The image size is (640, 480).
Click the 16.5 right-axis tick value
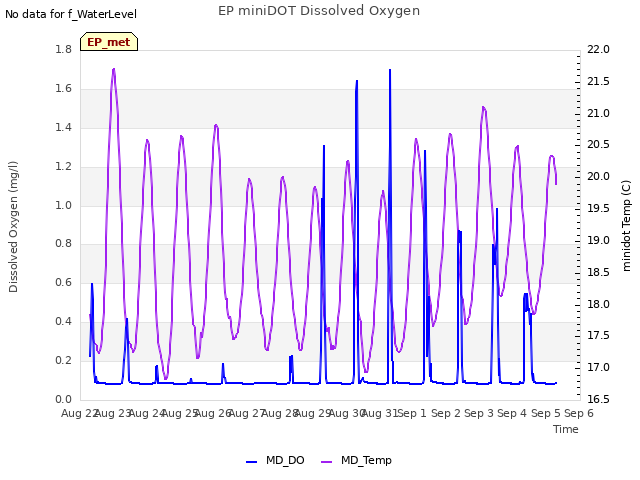tap(598, 400)
